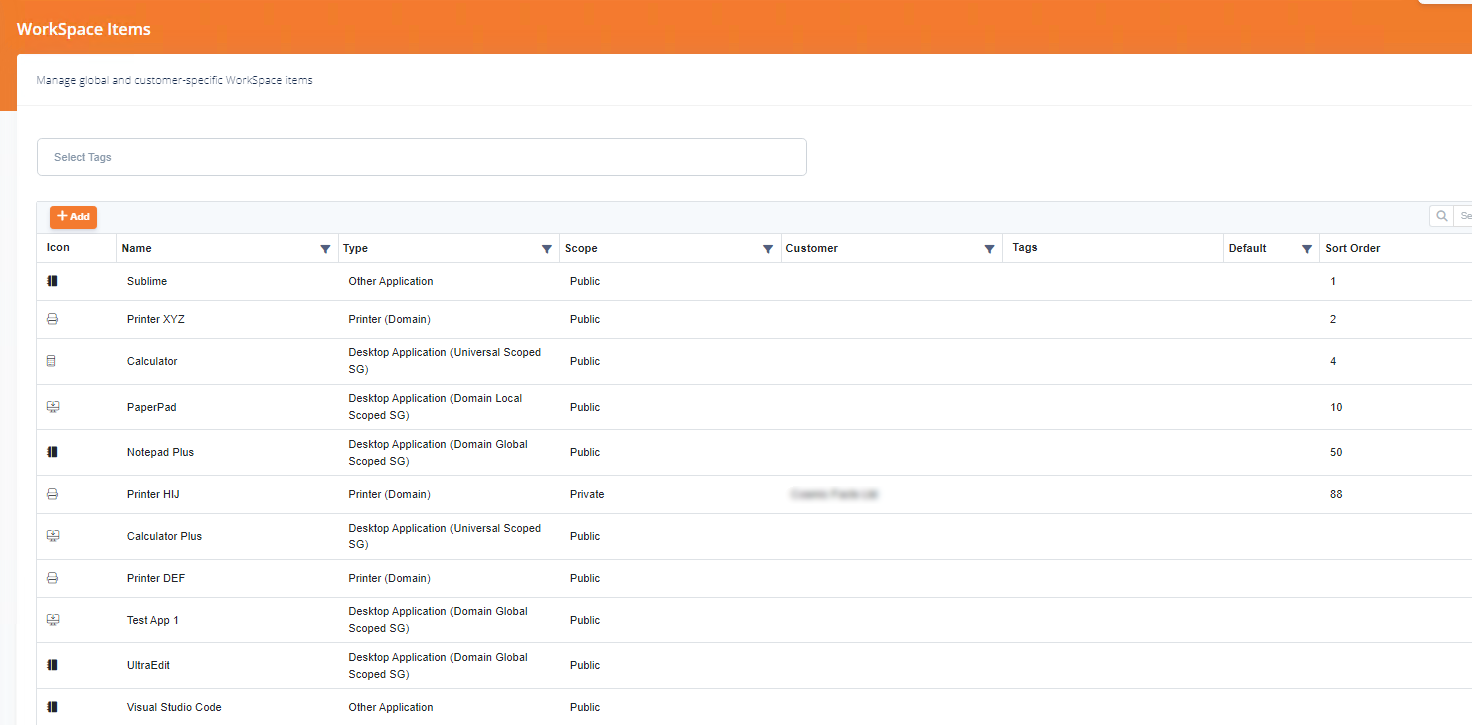Select the Calculator Plus name cell
The image size is (1472, 725).
[x=164, y=536]
